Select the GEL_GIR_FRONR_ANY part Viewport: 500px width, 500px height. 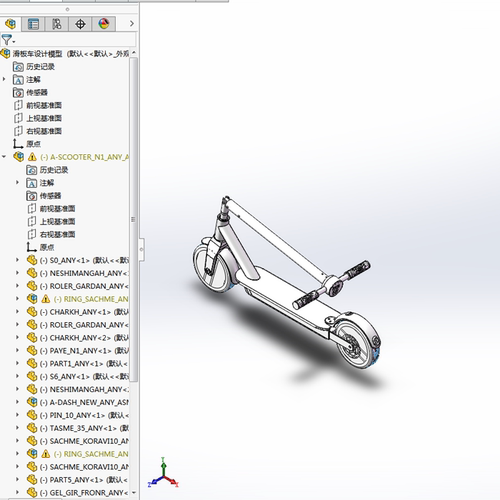84,493
